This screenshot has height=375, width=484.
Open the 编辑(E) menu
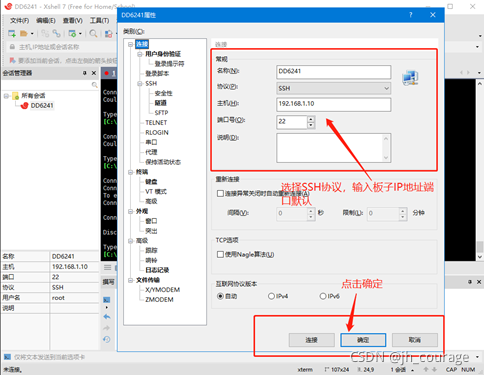point(46,21)
